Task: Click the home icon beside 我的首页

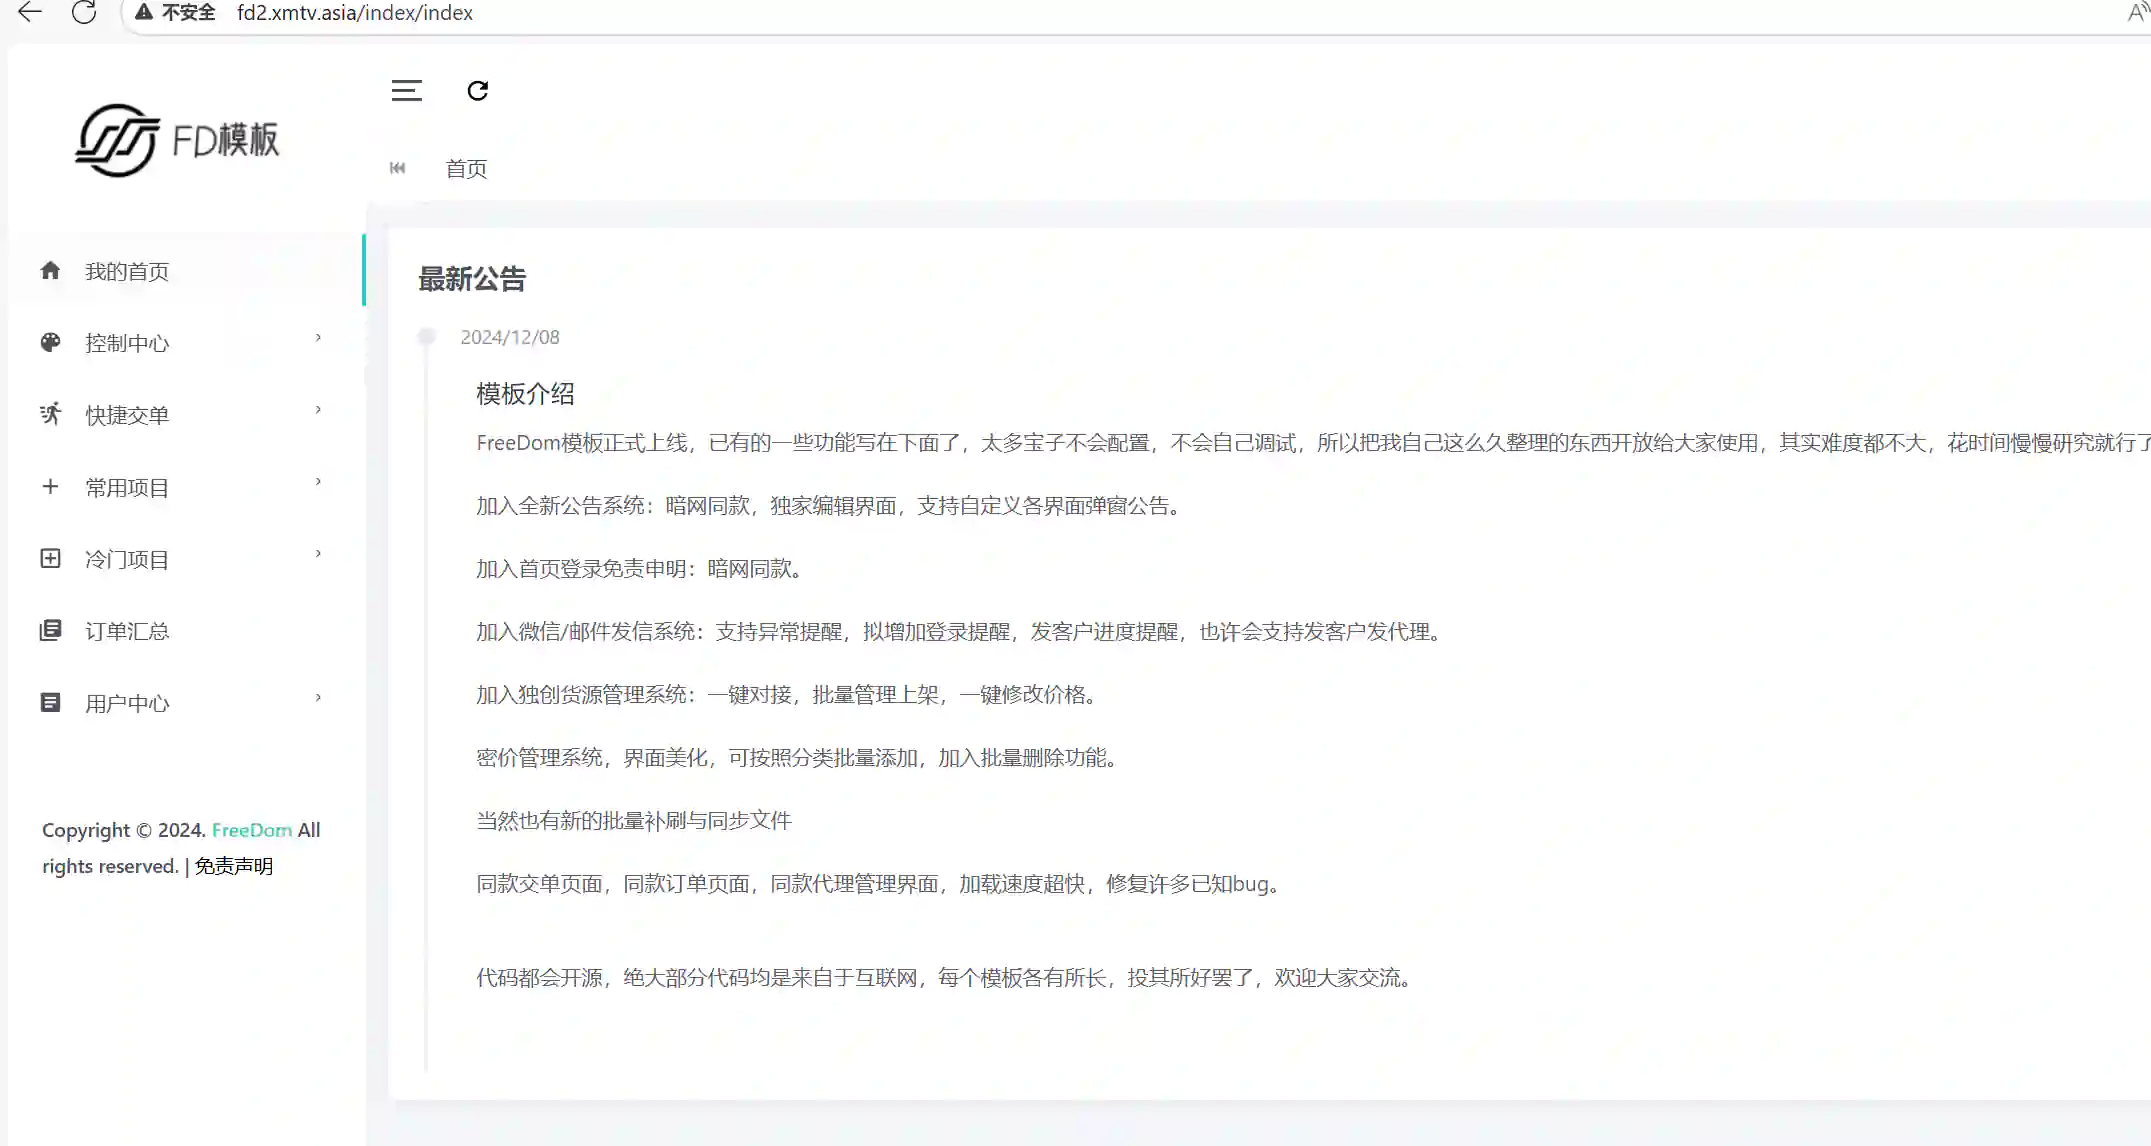Action: tap(50, 271)
